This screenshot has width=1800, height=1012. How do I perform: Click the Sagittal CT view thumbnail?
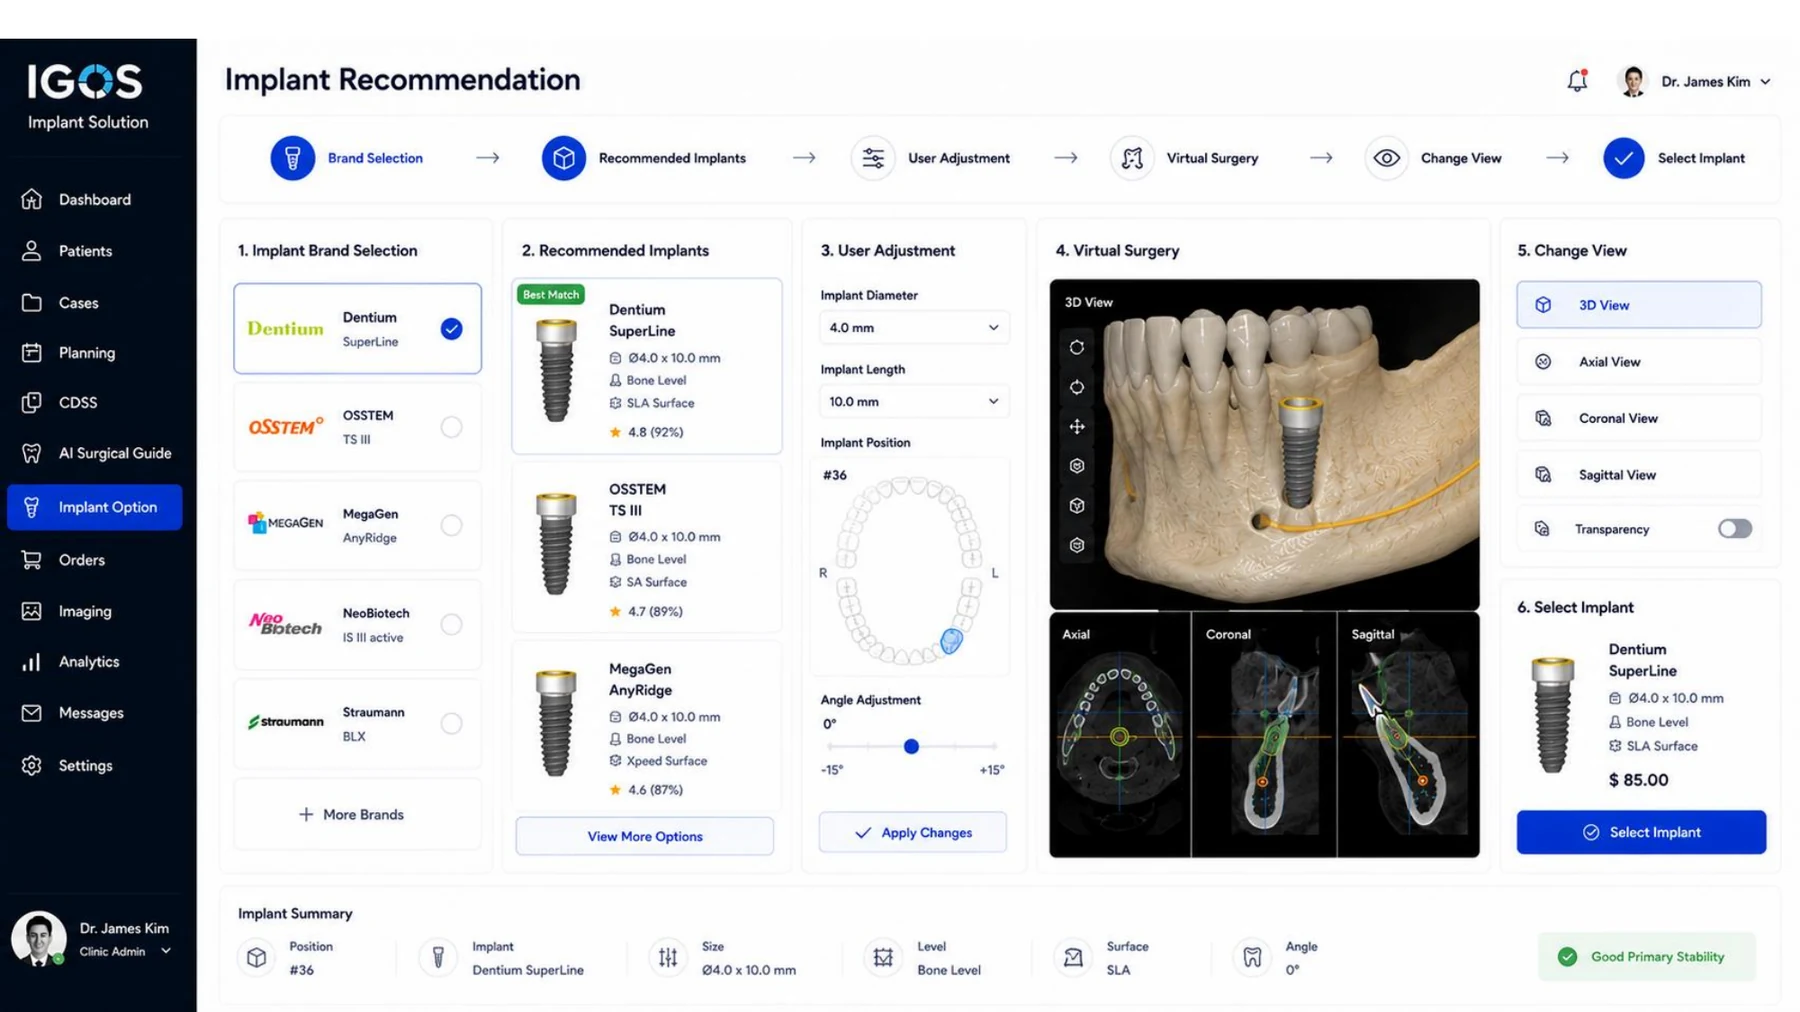[x=1408, y=735]
